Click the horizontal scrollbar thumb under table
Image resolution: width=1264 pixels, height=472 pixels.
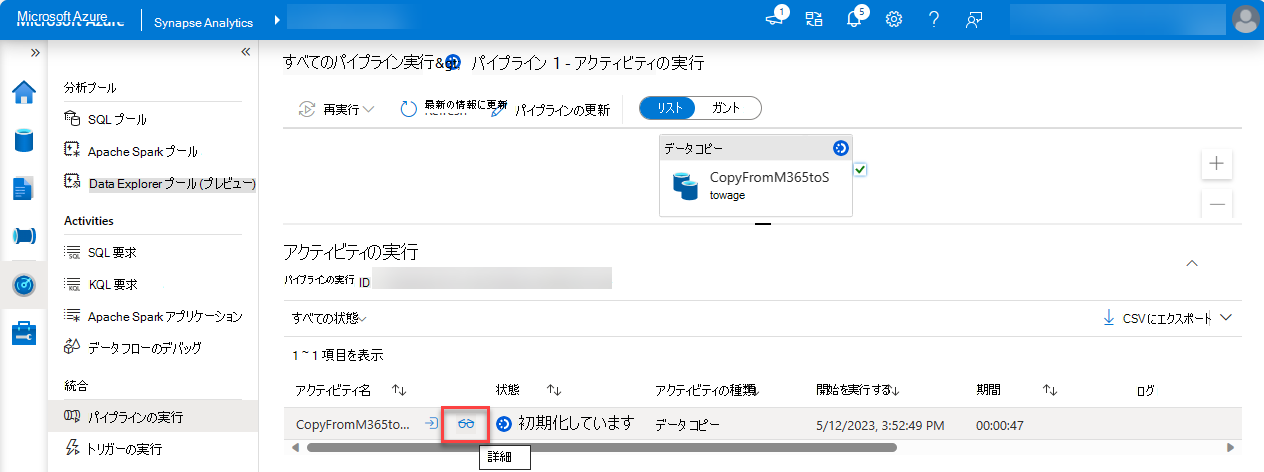point(601,447)
